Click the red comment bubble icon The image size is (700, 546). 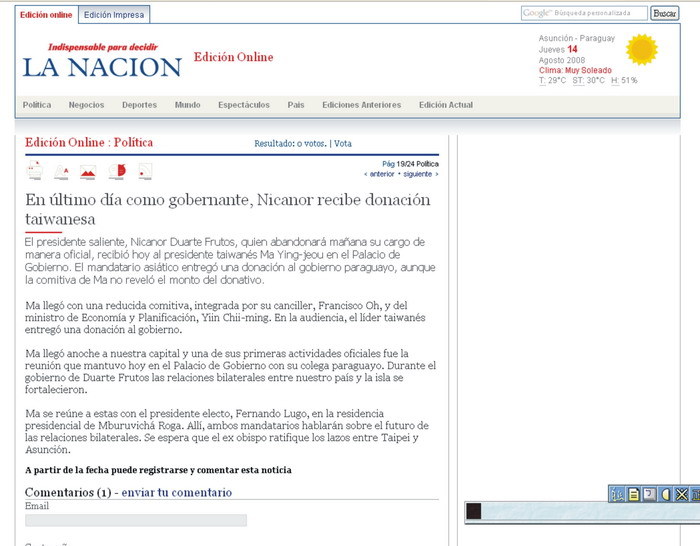[117, 171]
